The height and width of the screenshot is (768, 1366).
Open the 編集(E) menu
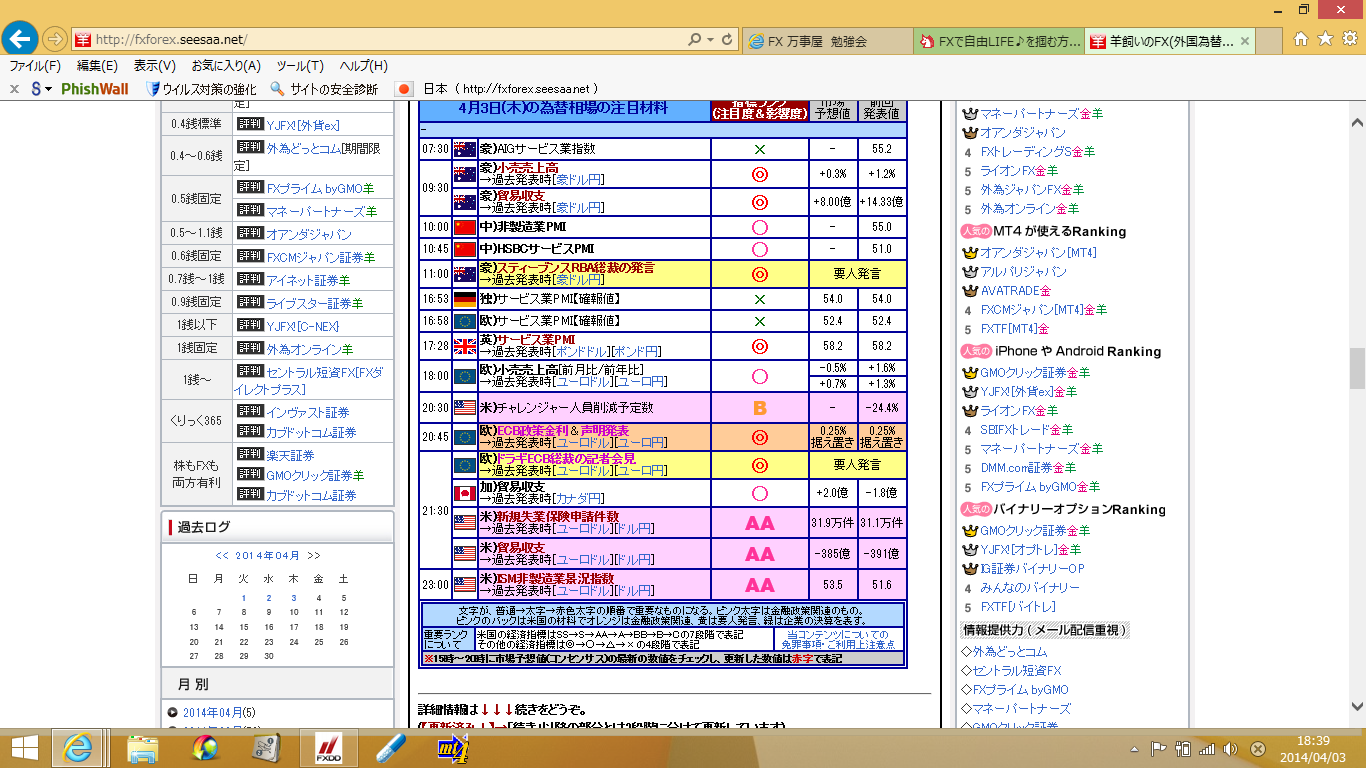click(x=97, y=66)
